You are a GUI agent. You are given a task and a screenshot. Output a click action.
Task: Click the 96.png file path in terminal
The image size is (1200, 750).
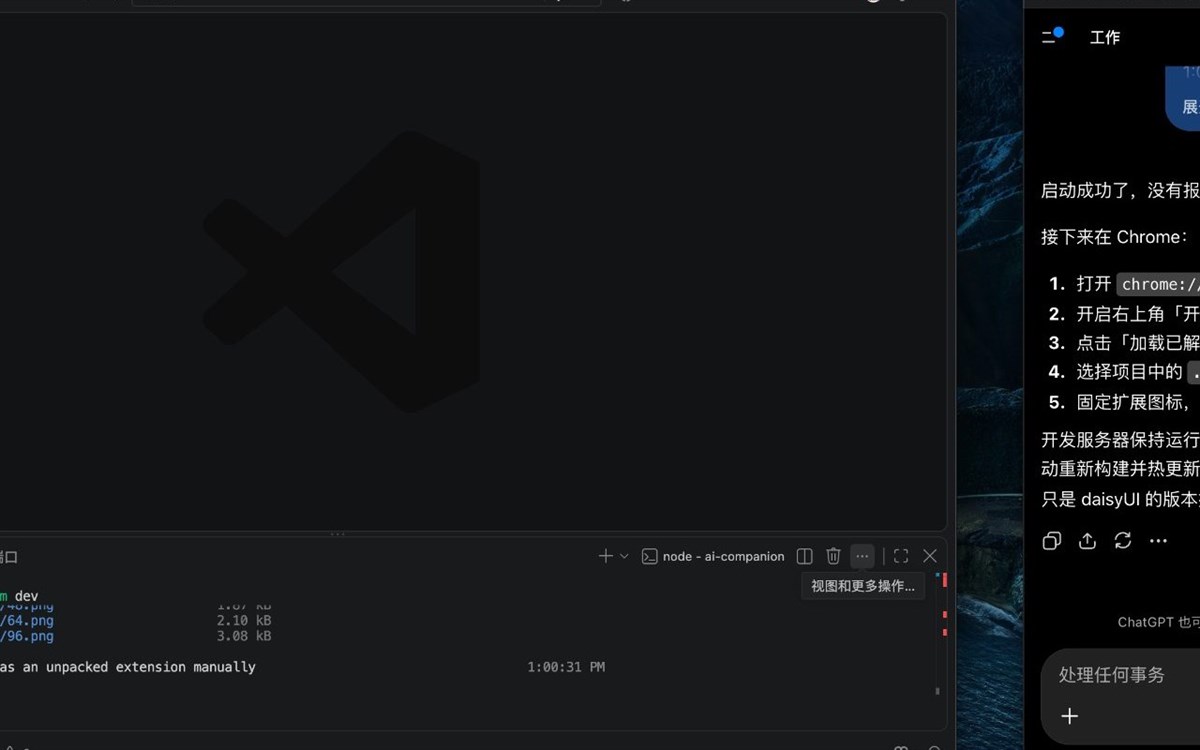click(27, 636)
